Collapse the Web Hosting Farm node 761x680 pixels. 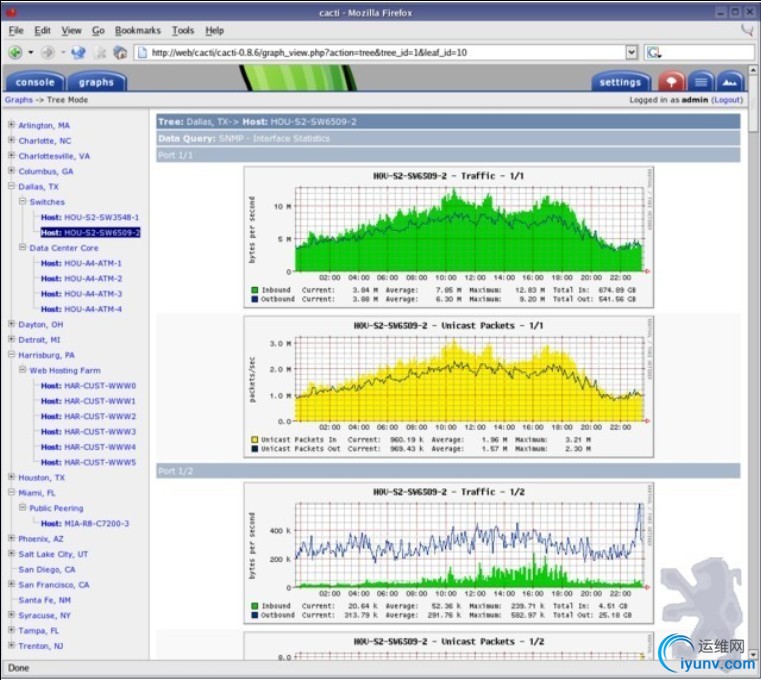pos(22,370)
